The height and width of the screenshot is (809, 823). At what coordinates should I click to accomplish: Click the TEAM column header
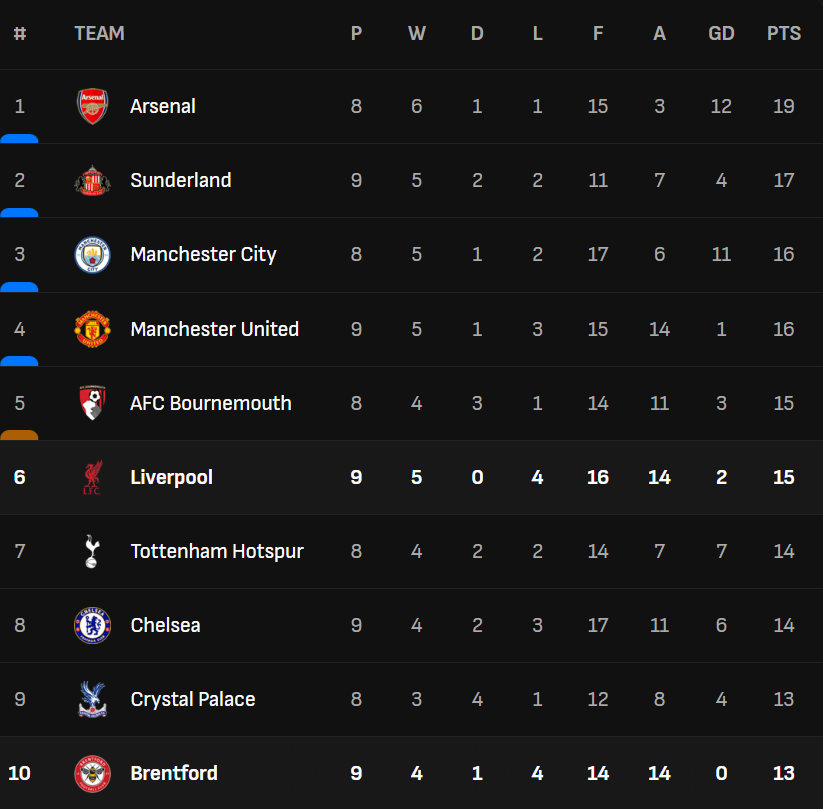pos(99,33)
